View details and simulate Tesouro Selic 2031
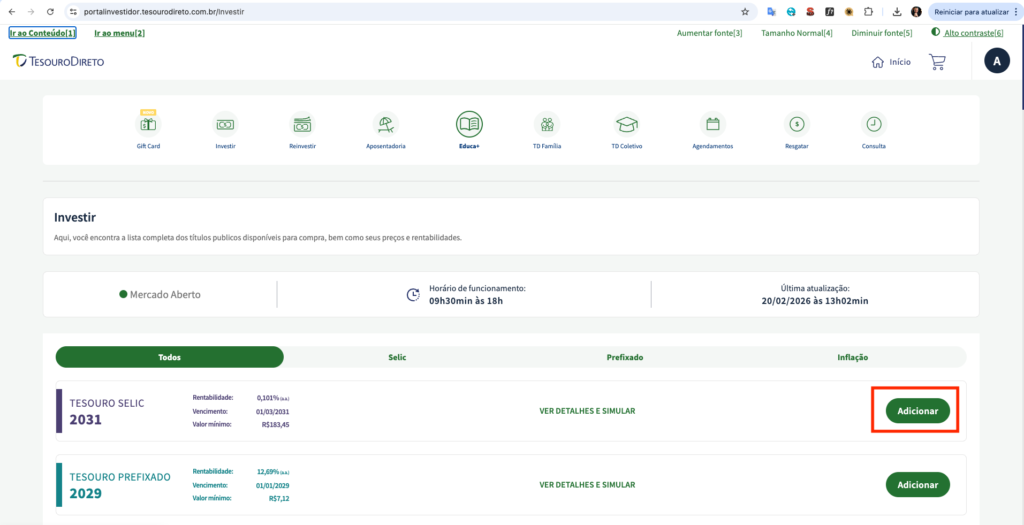 coord(587,411)
